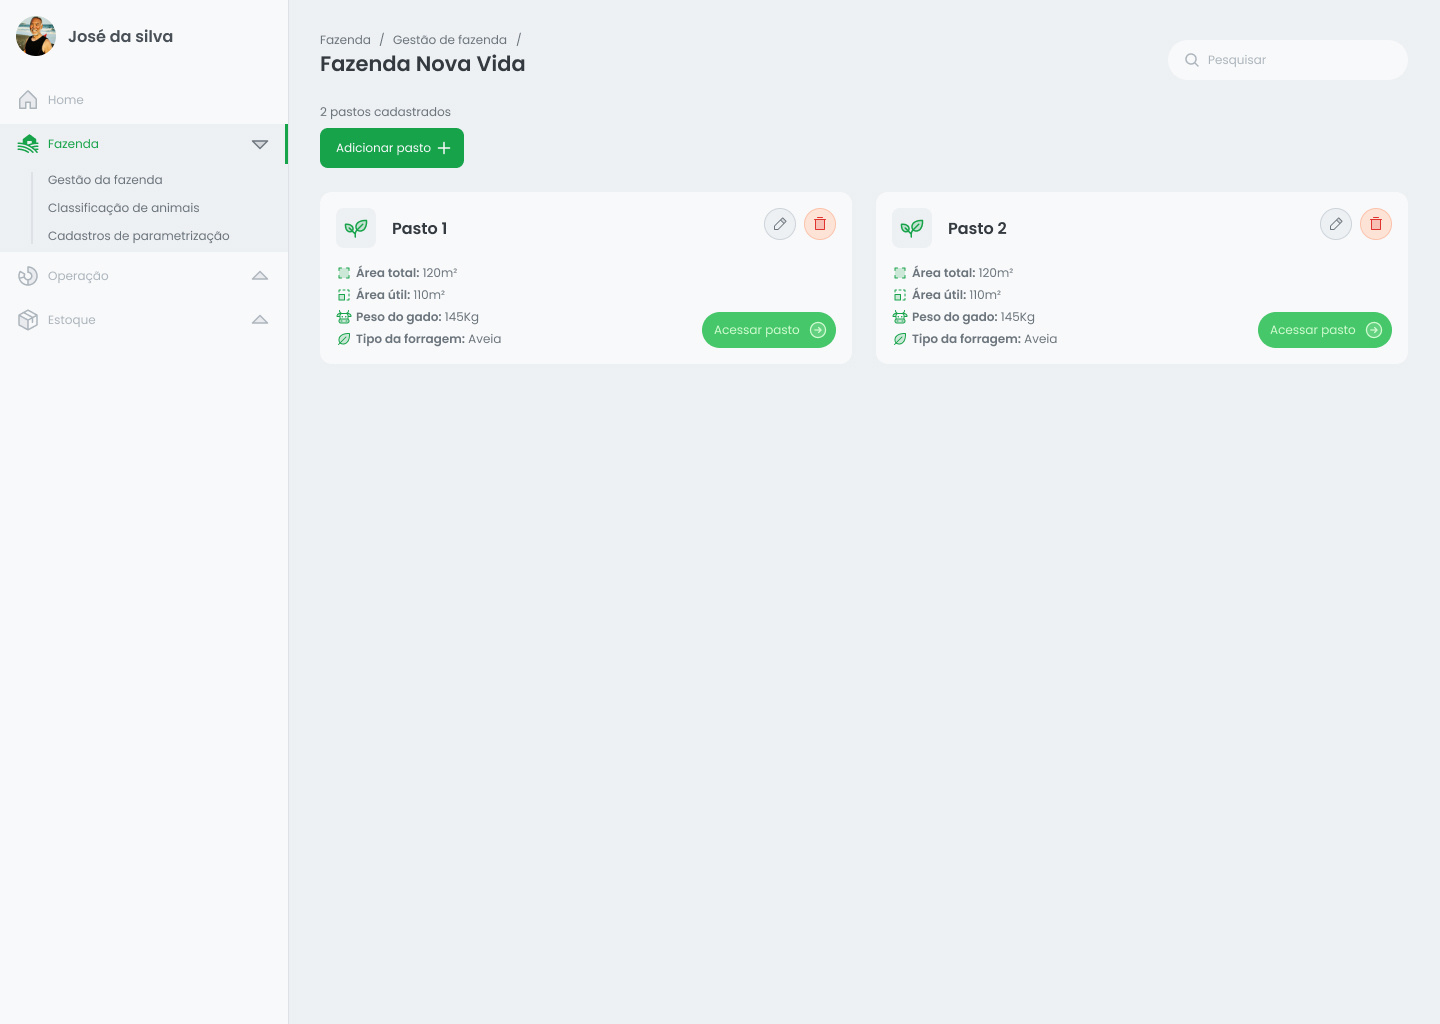
Task: Click Acessar pasto on Pasto 1
Action: pos(757,330)
